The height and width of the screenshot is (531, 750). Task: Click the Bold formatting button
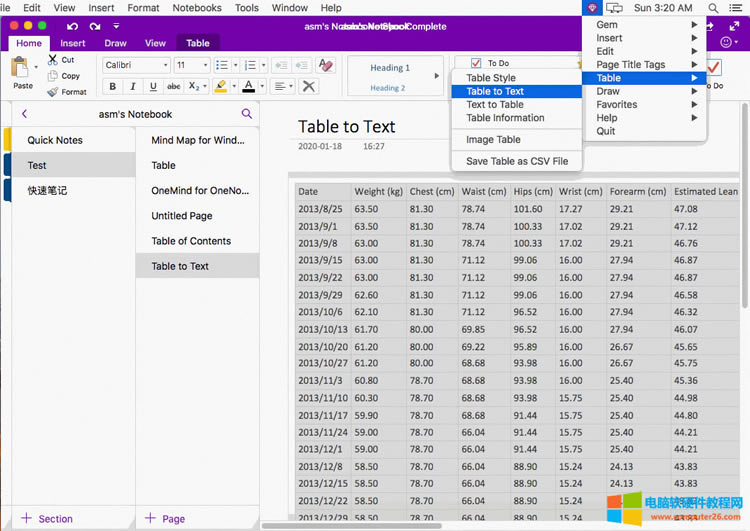tap(113, 87)
